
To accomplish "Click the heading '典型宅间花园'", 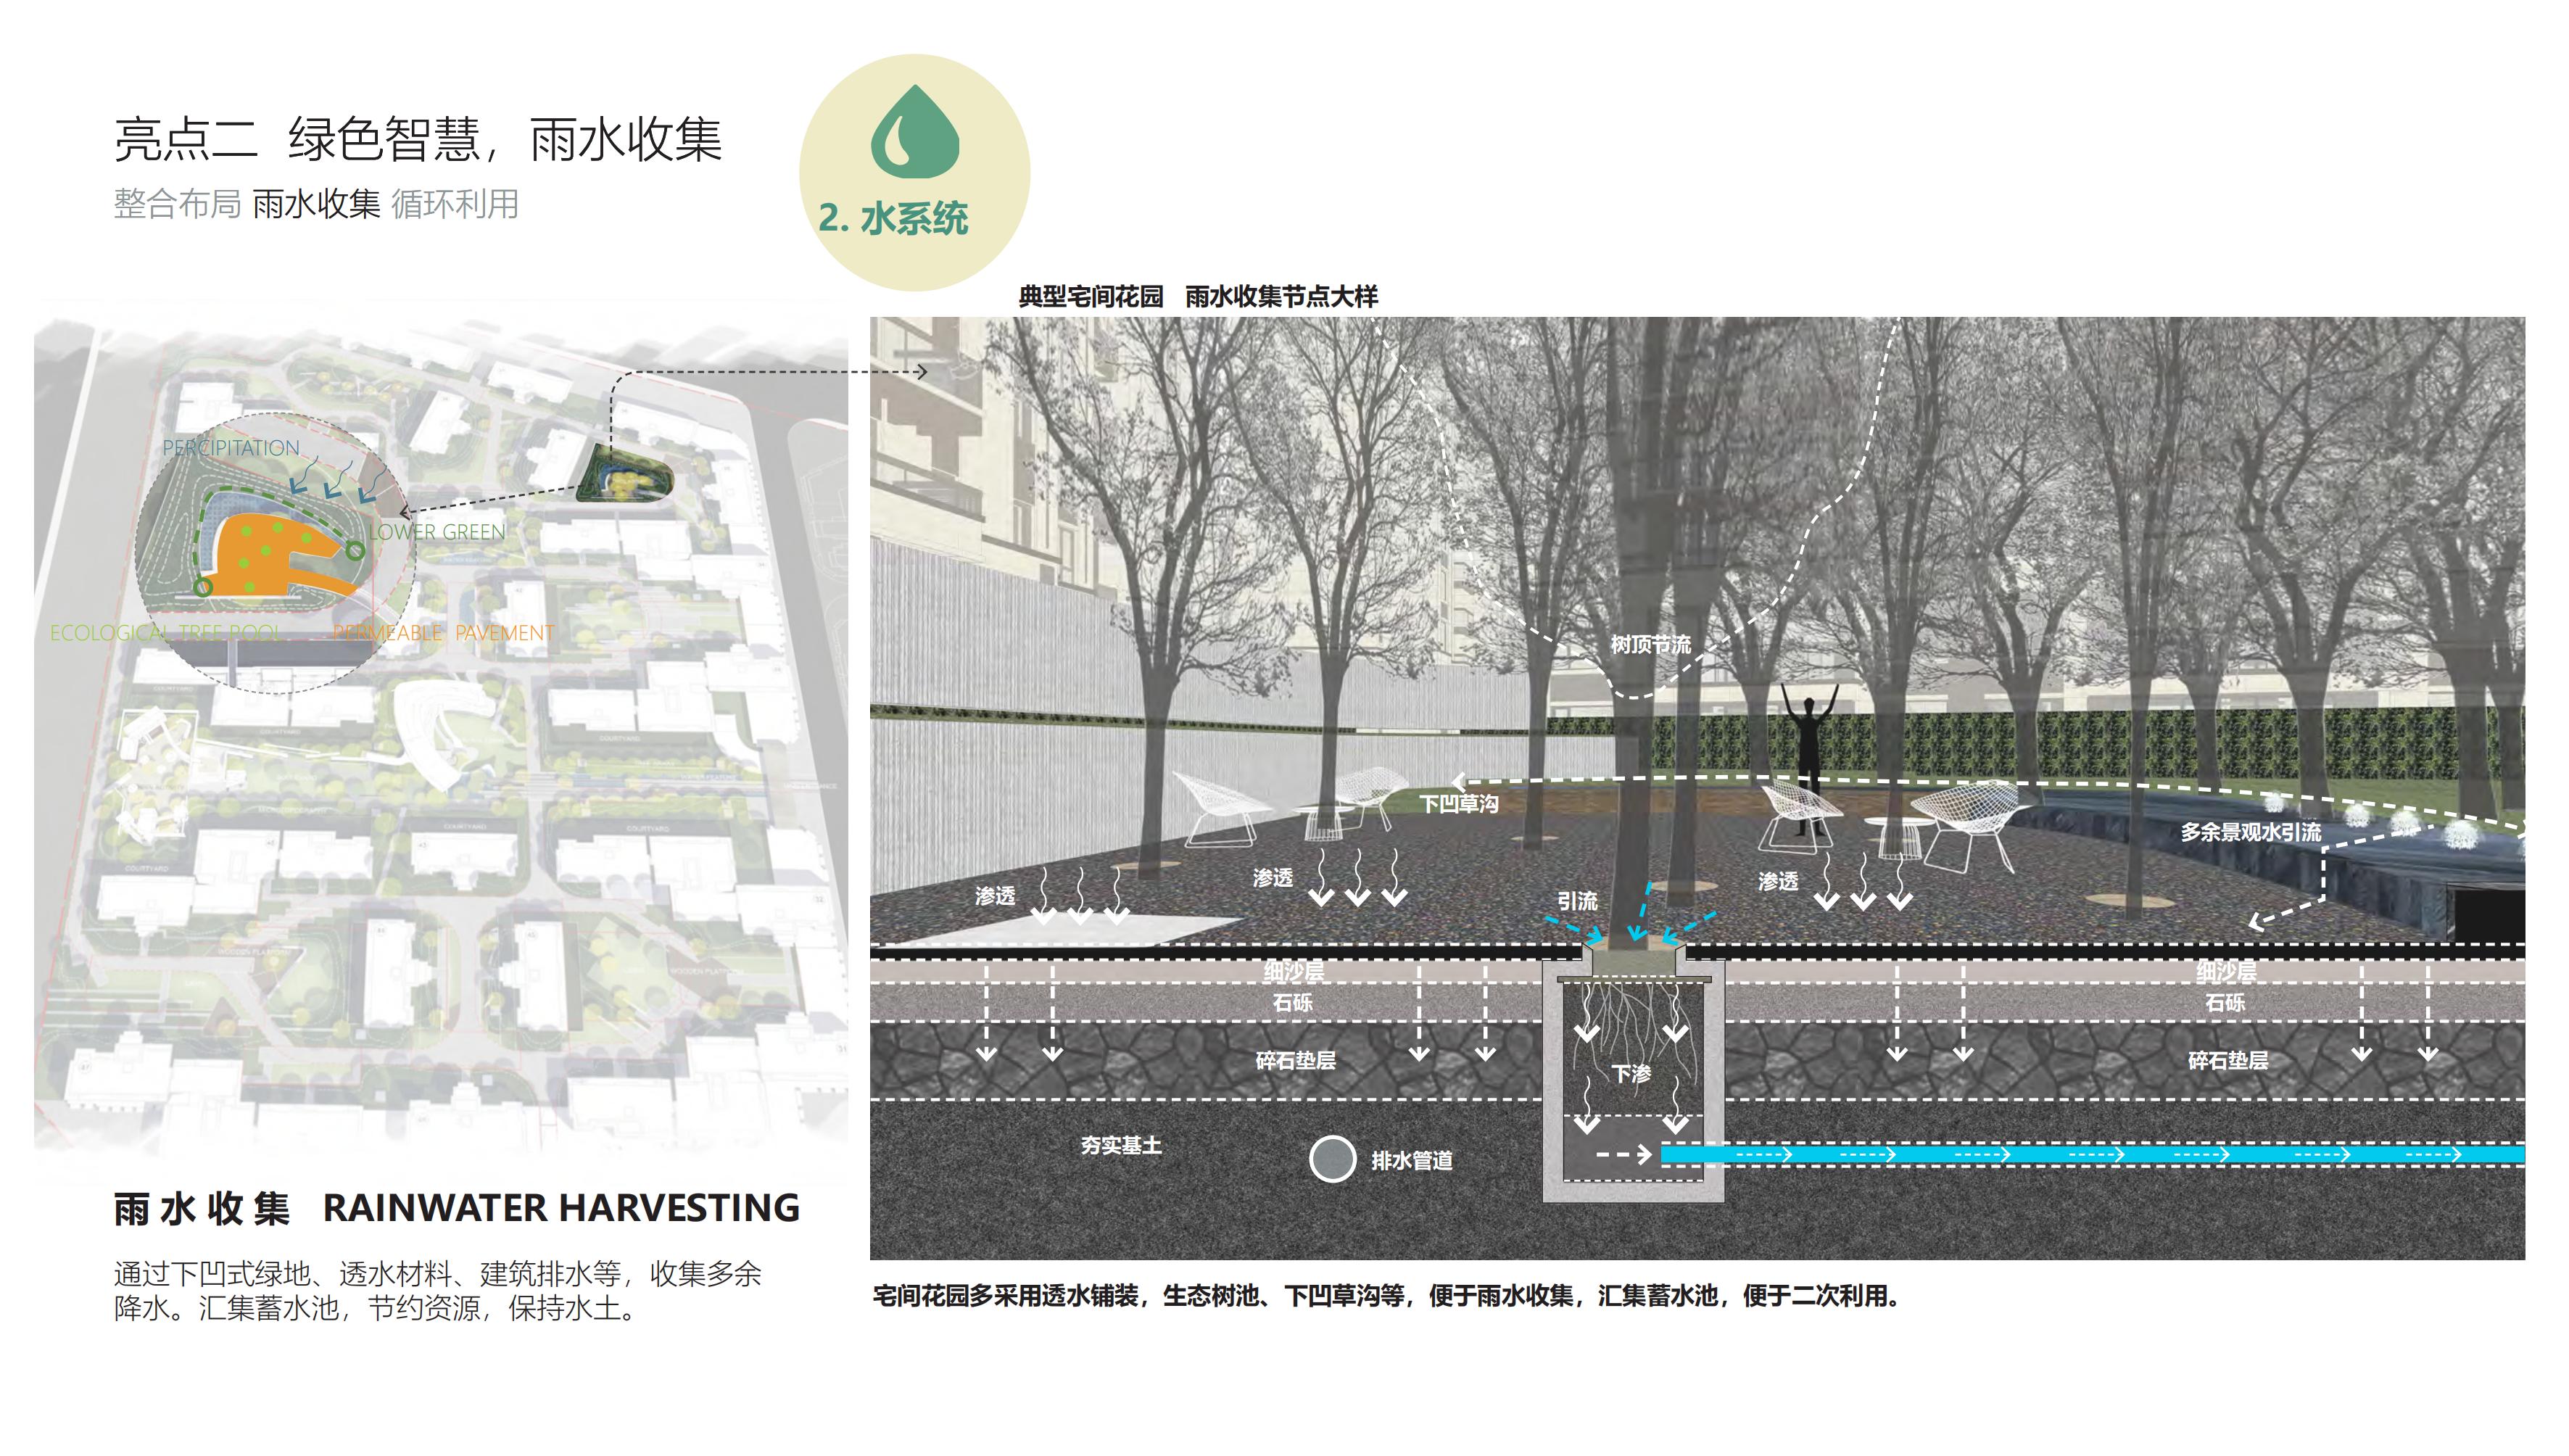I will 1091,296.
